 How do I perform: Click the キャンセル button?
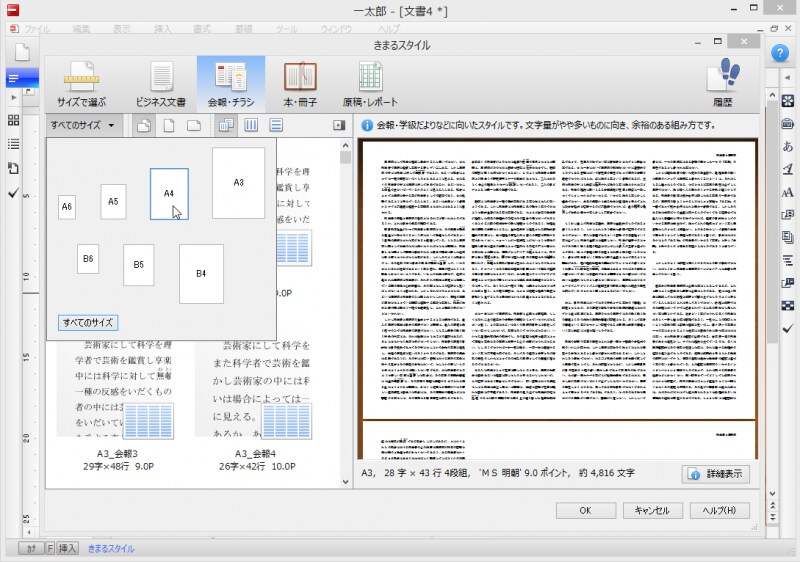[653, 510]
